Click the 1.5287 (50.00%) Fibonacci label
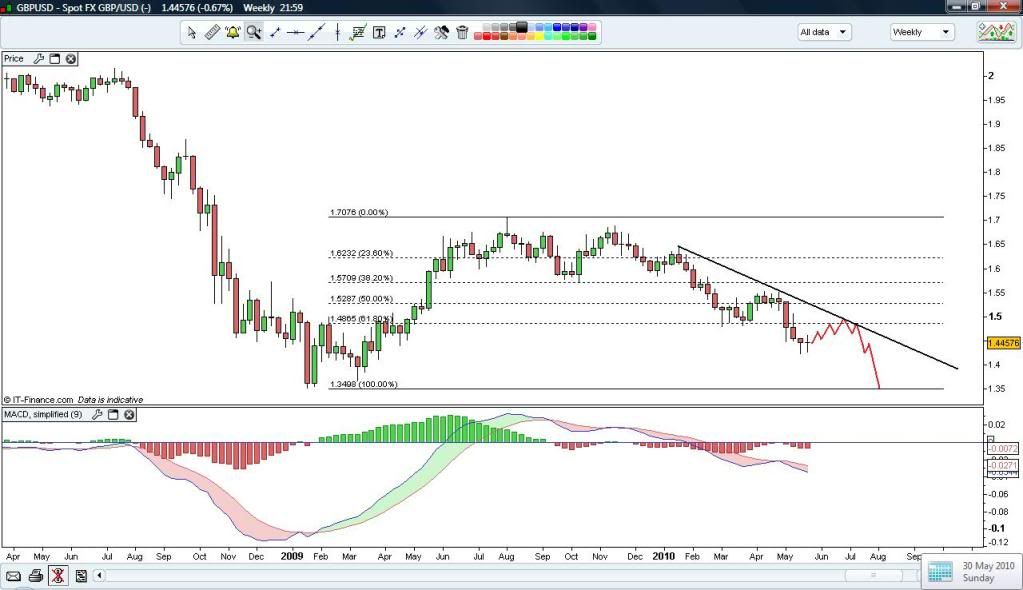This screenshot has width=1023, height=590. [x=361, y=299]
